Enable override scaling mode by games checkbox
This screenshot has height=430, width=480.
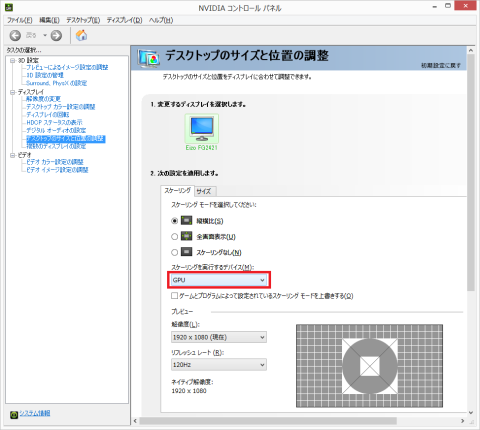tap(174, 296)
